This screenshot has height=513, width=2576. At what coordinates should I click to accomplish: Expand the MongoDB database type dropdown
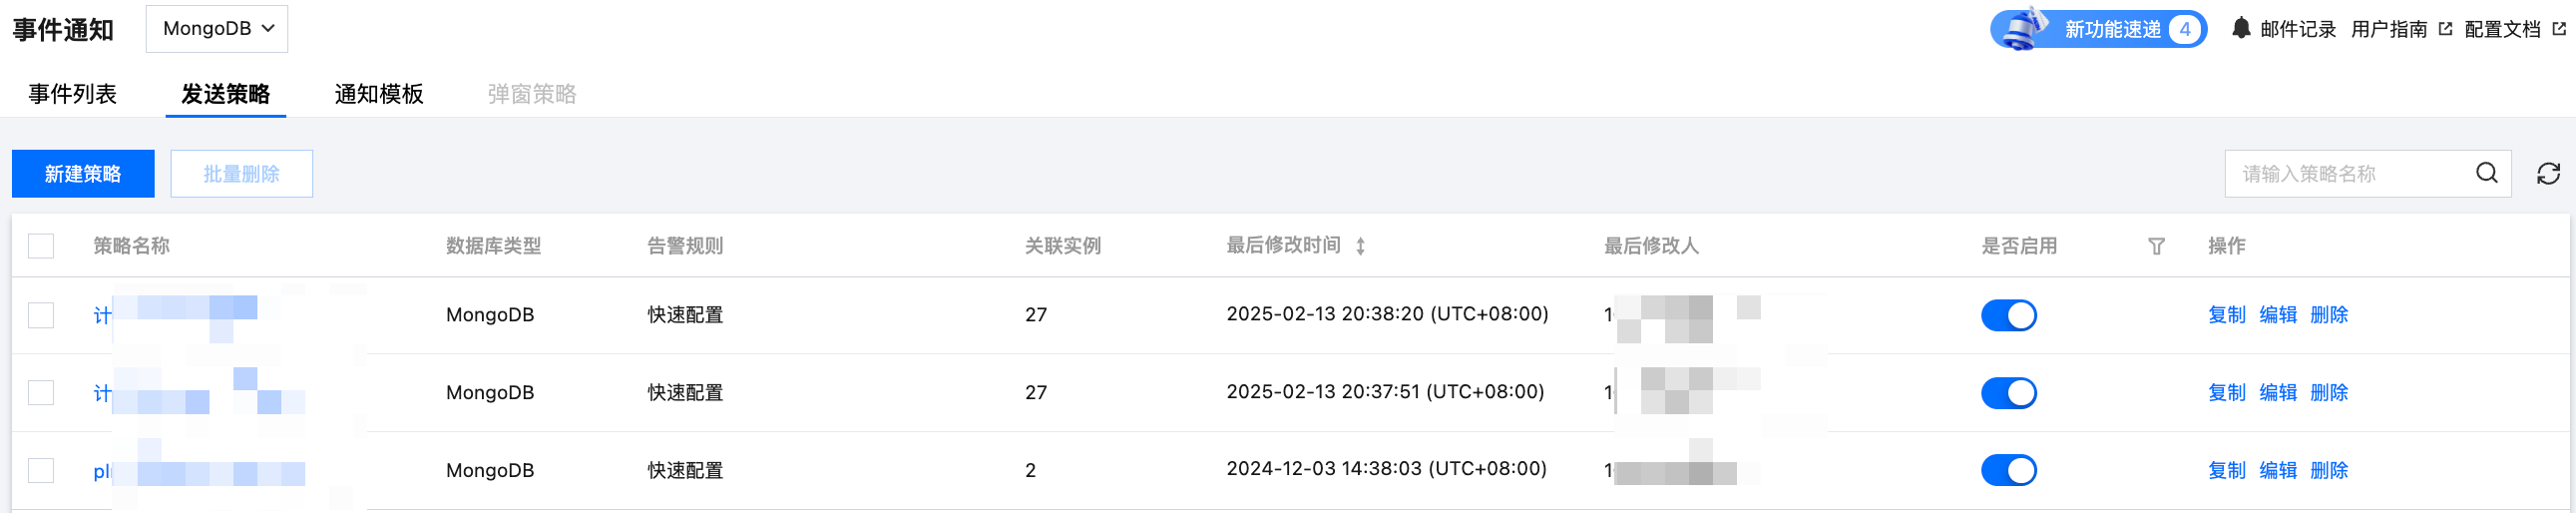pyautogui.click(x=217, y=29)
